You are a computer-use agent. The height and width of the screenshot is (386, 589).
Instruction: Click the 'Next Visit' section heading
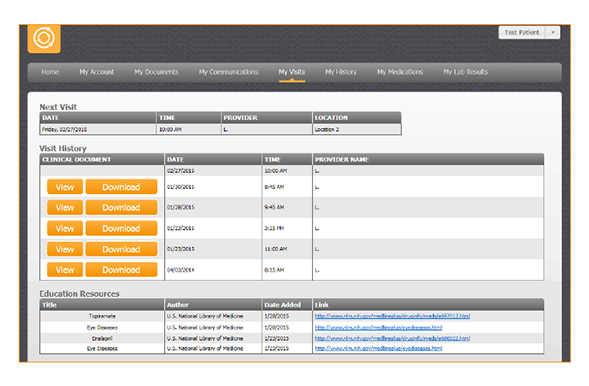point(58,107)
